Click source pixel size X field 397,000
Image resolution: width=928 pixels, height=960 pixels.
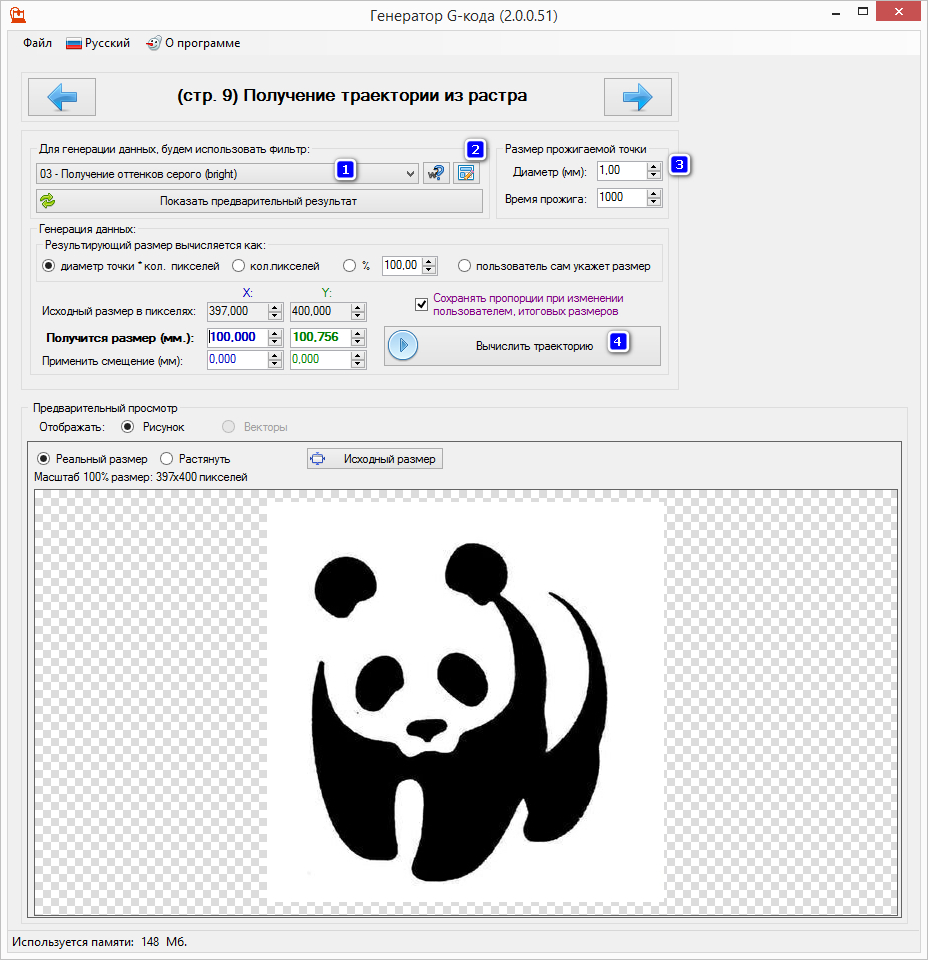238,312
